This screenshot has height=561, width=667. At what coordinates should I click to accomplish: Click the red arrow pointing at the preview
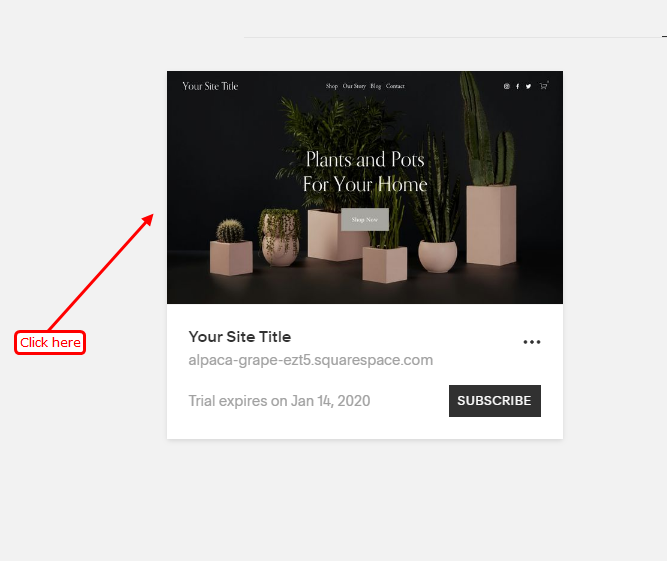(x=101, y=272)
